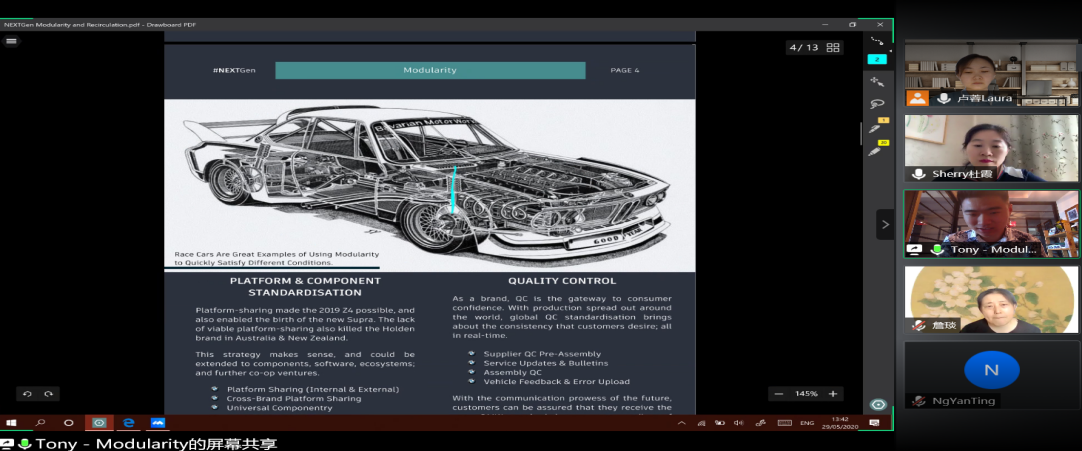
Task: Choose the pan and select cursor tool
Action: [877, 81]
